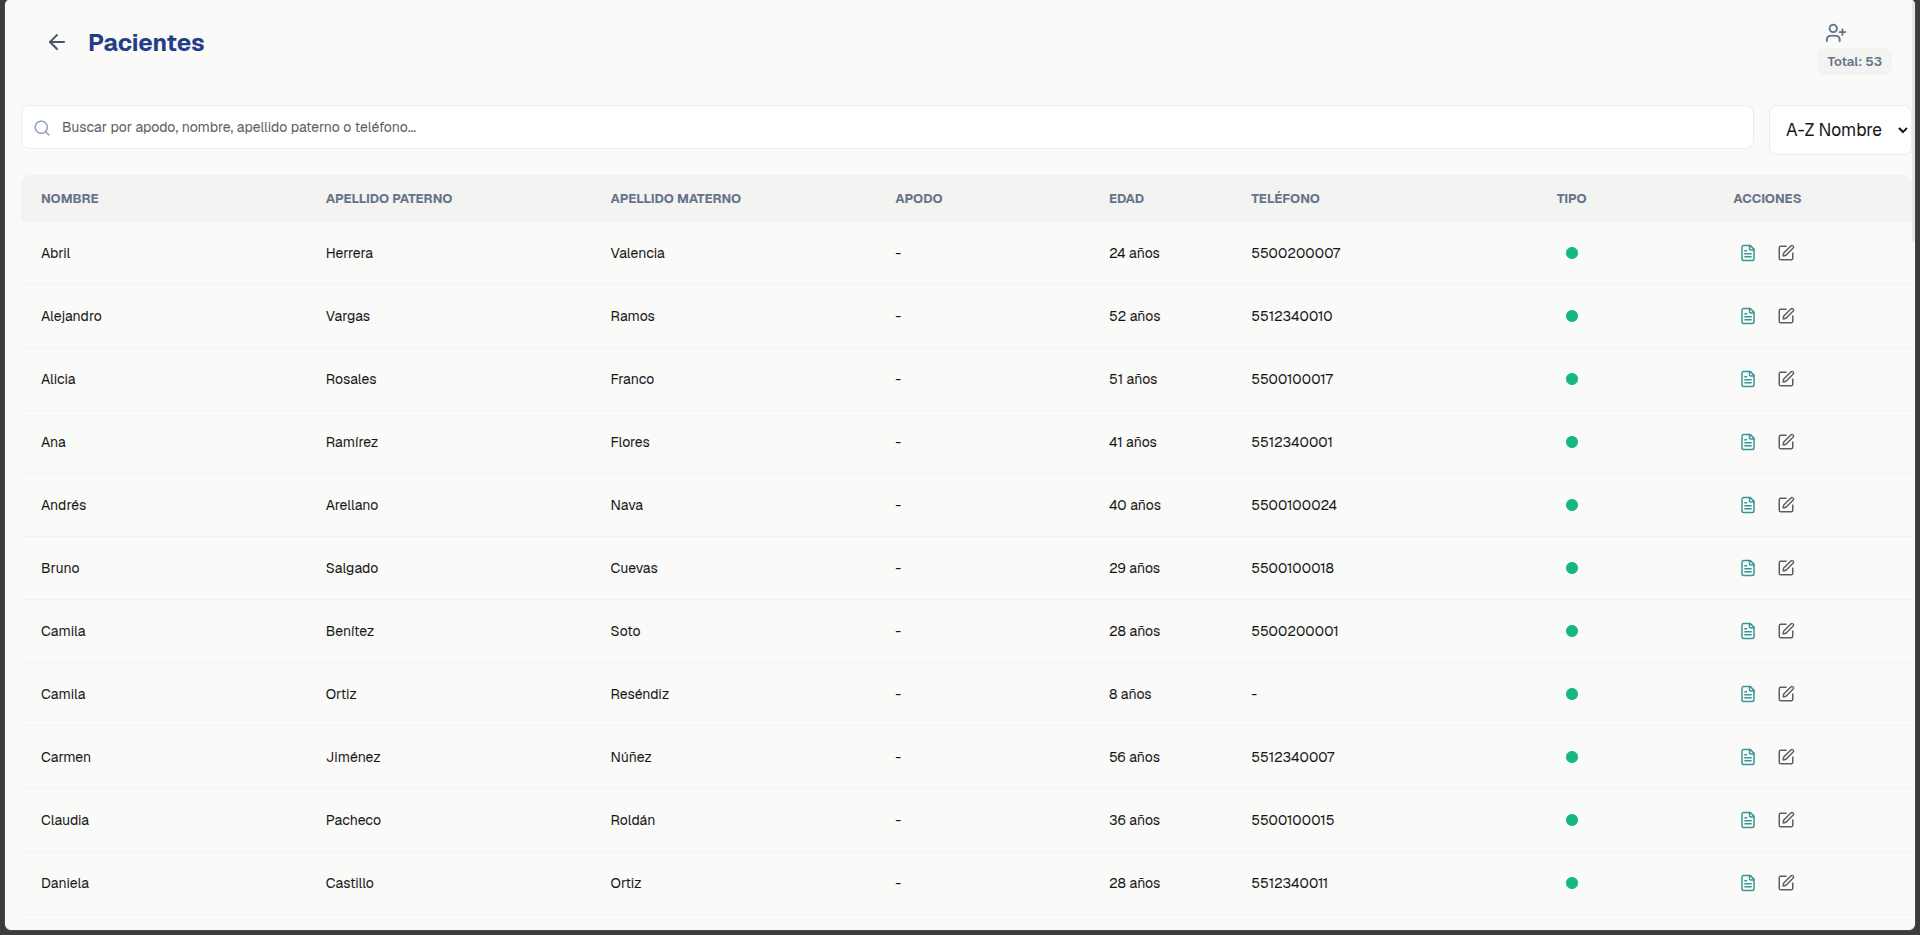Edit patient Daniela Castillo
Viewport: 1920px width, 935px height.
[1786, 883]
